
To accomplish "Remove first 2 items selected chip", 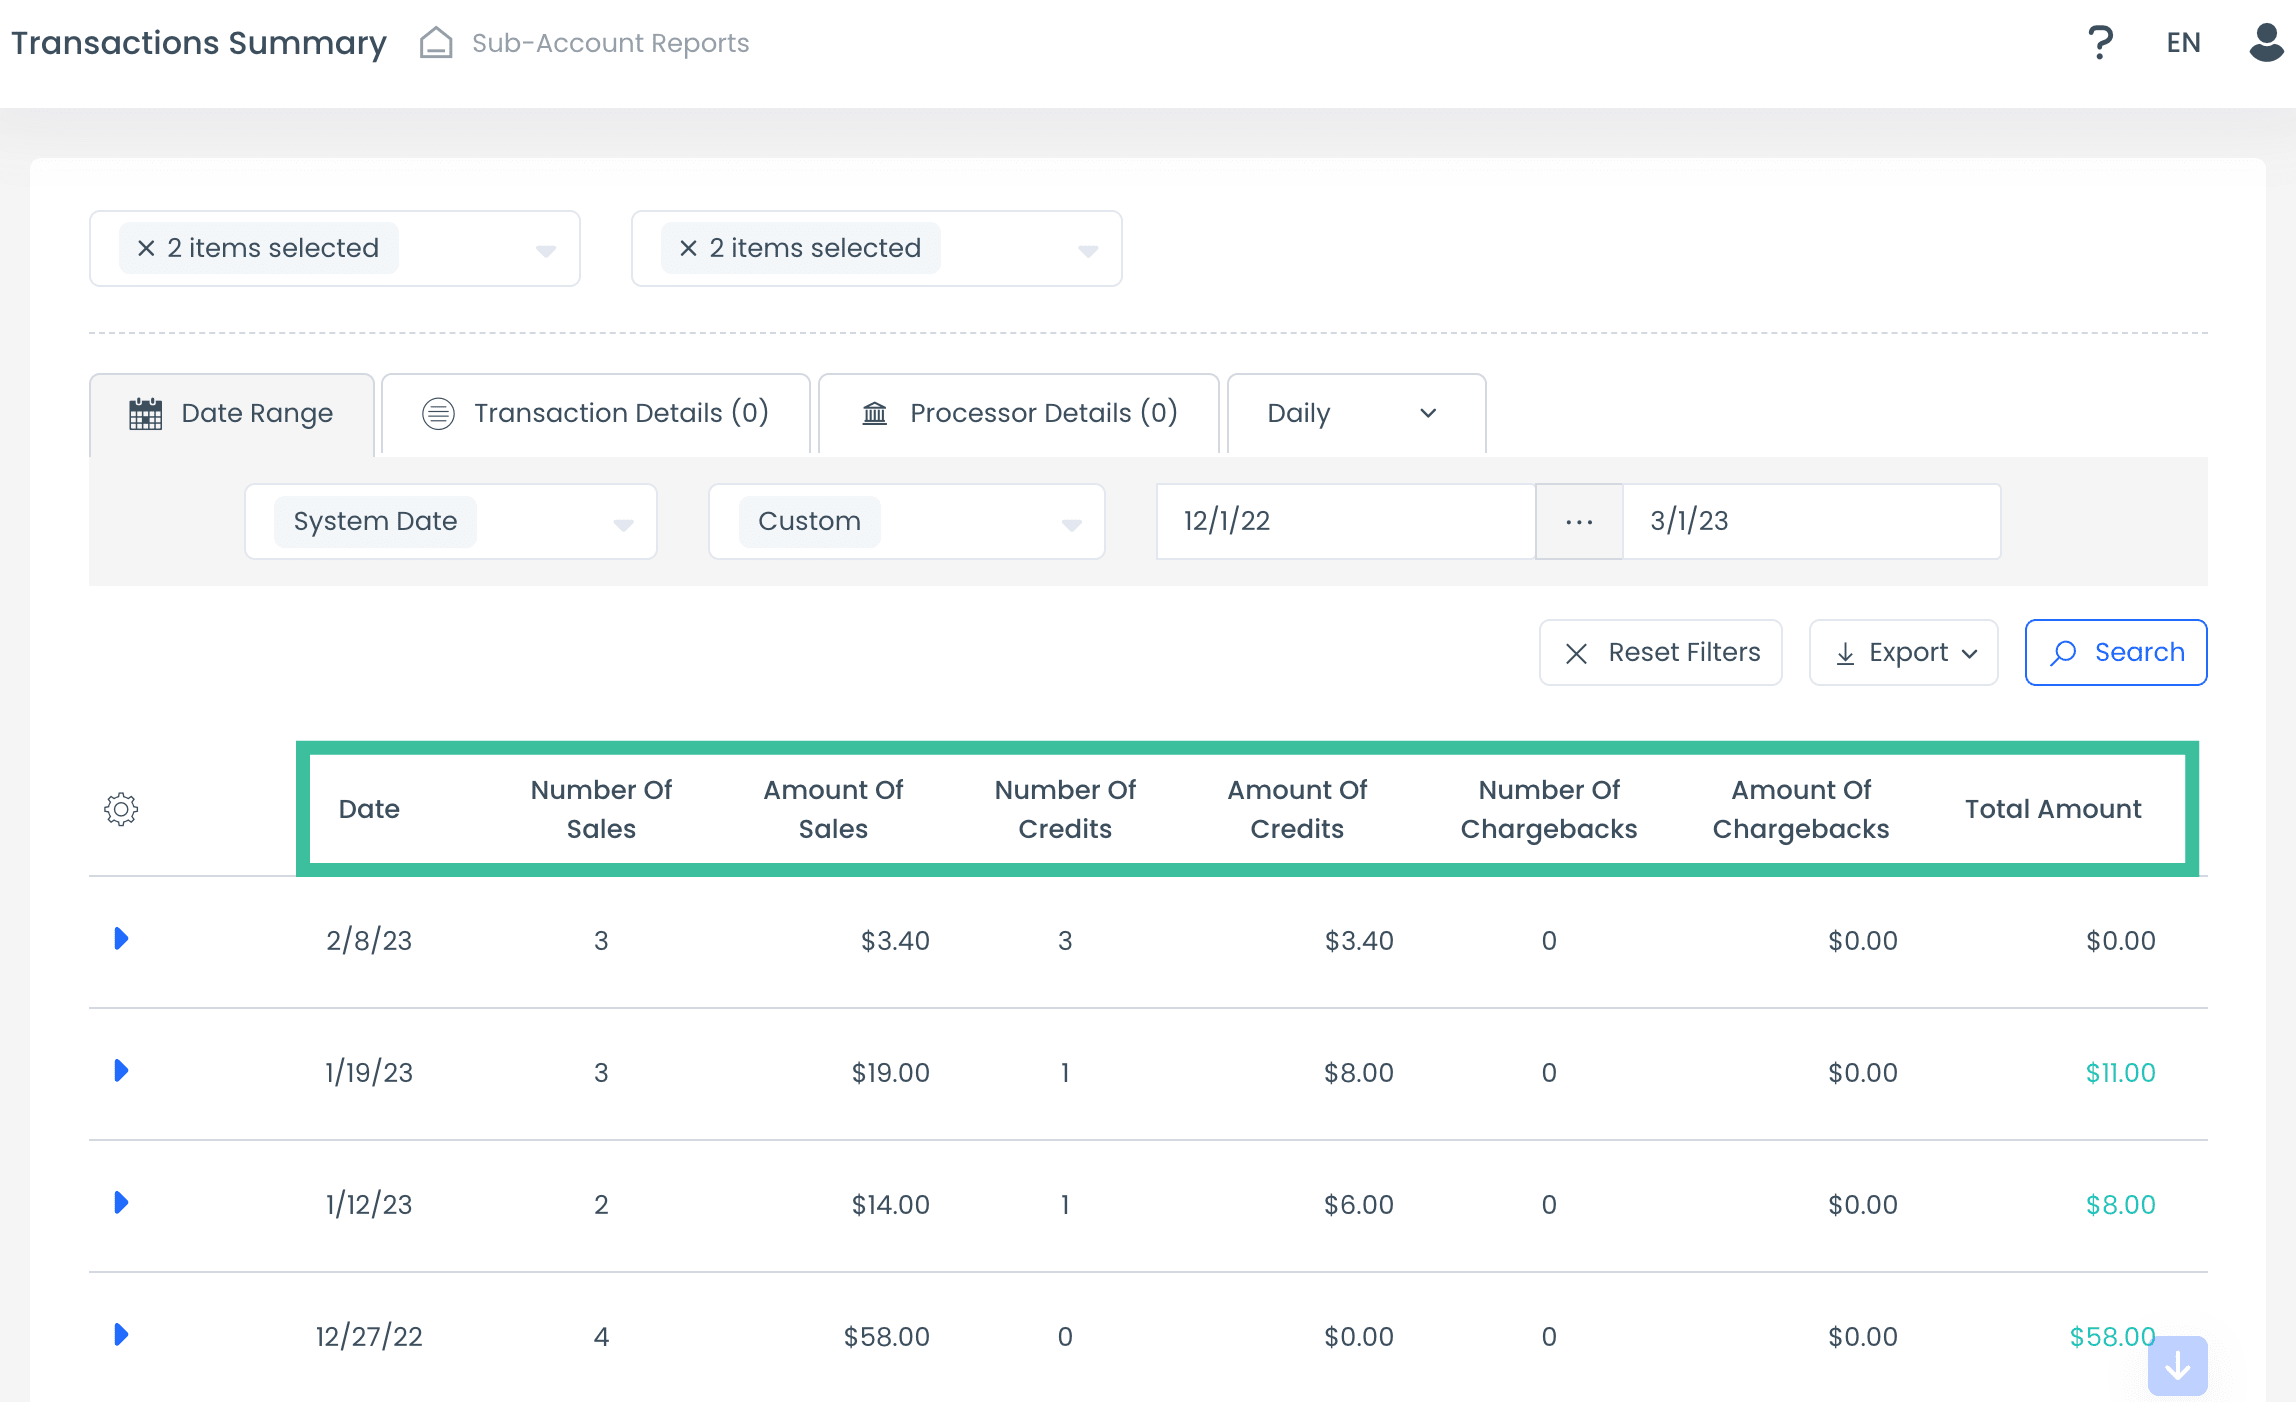I will [147, 248].
